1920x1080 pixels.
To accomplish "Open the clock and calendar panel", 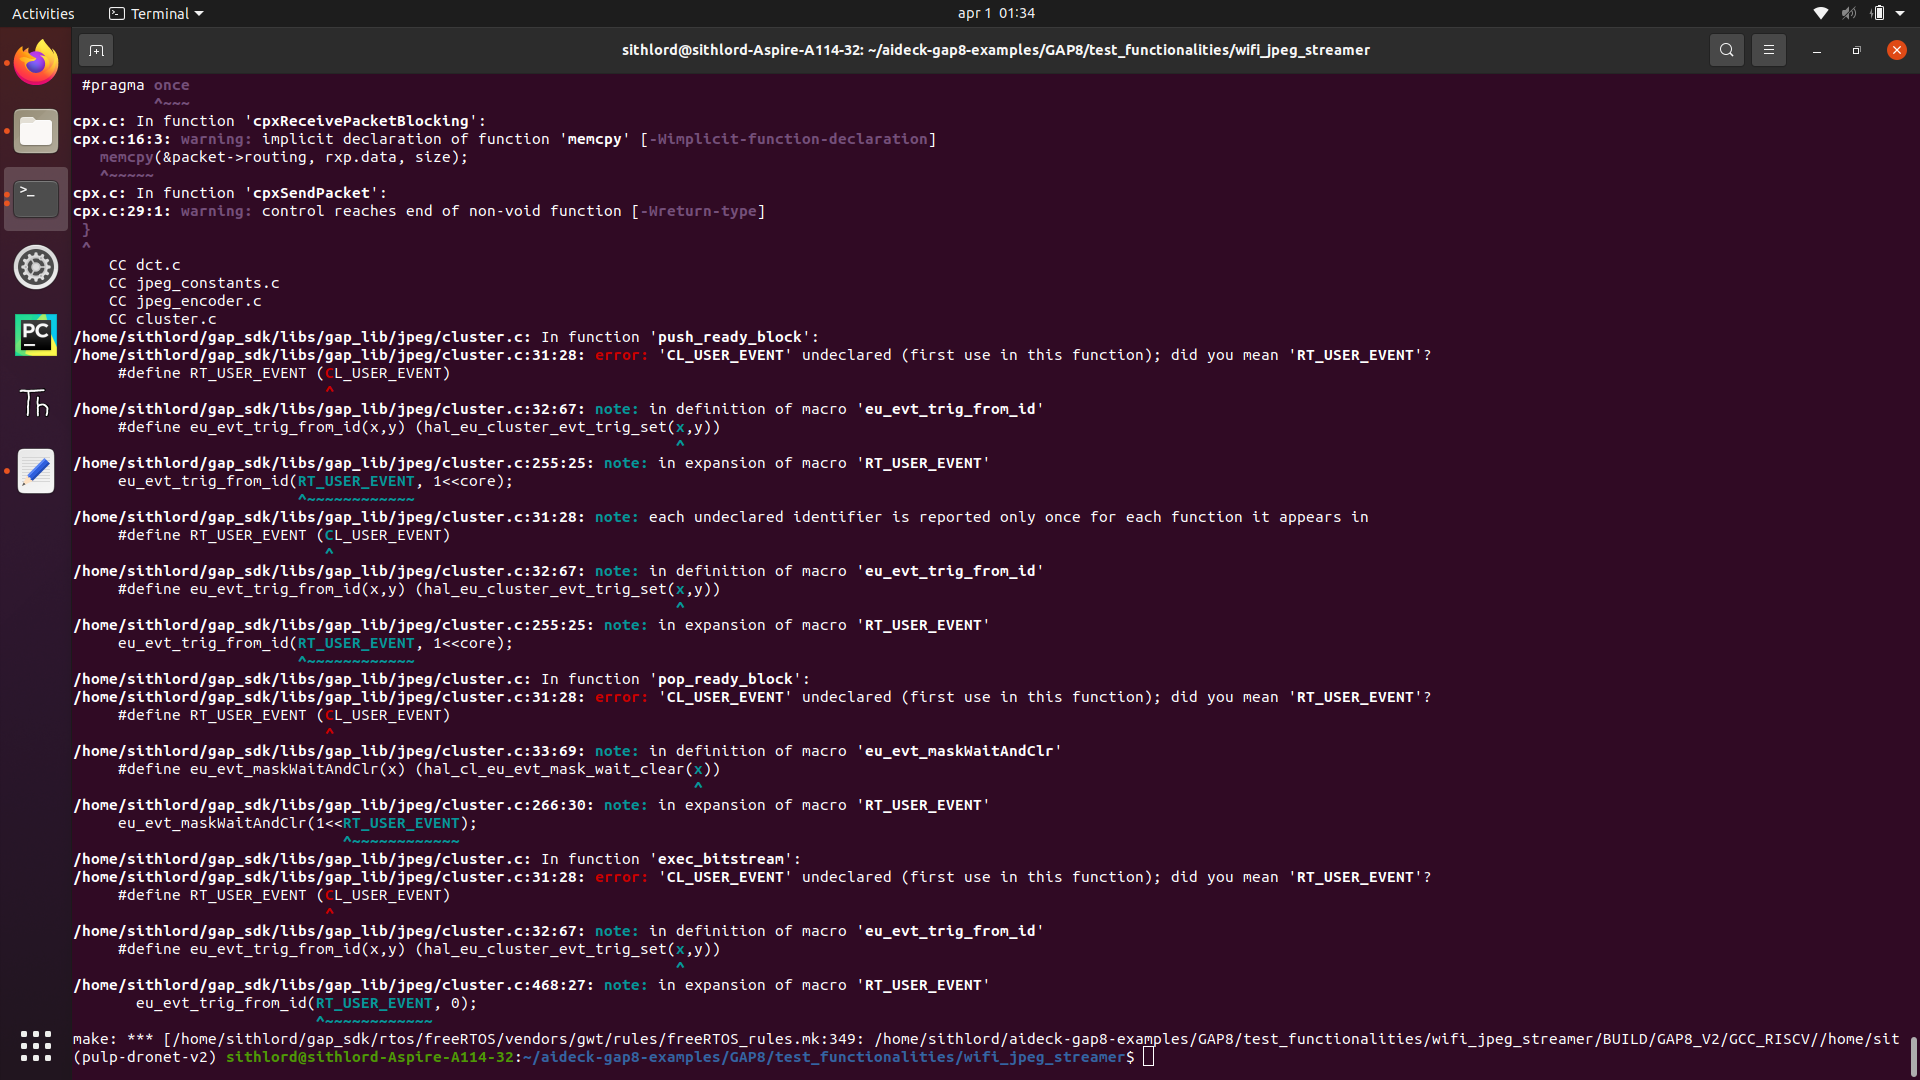I will [x=995, y=13].
